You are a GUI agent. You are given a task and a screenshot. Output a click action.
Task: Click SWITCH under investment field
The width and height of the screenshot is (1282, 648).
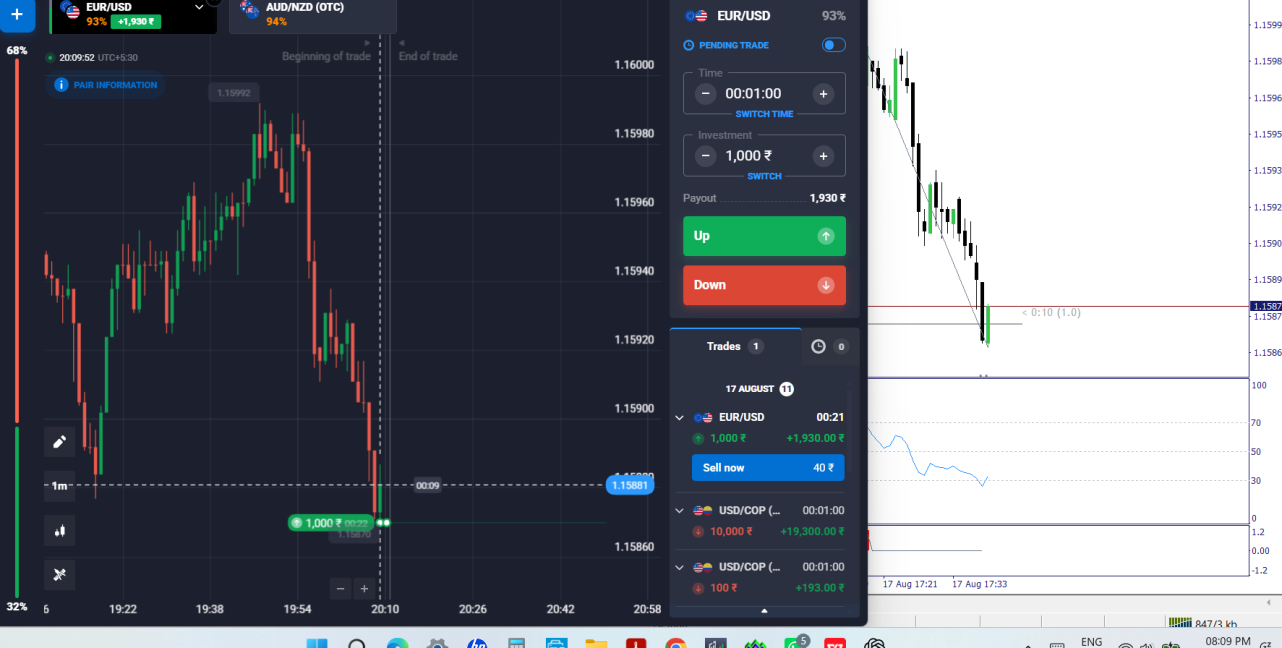click(x=764, y=176)
